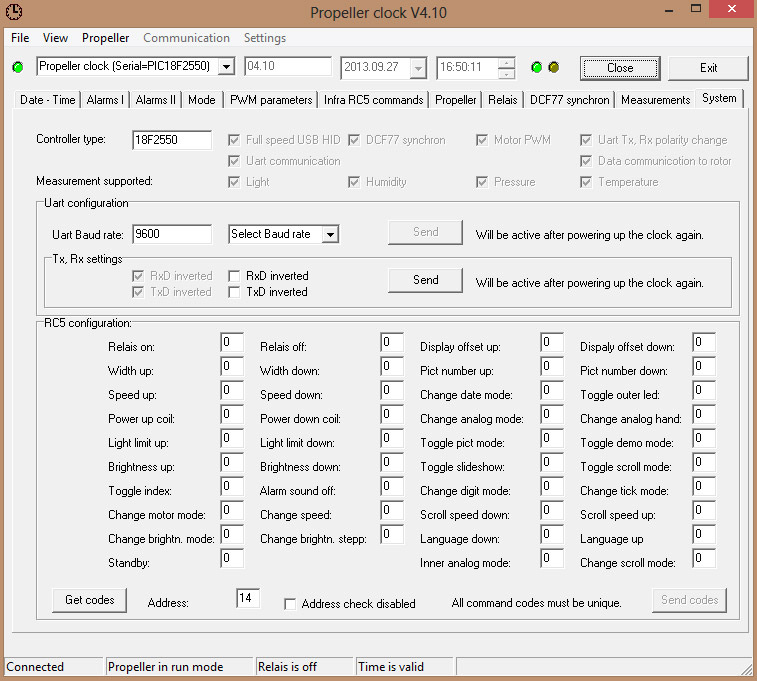Switch to the Relais tab
The height and width of the screenshot is (681, 757).
503,100
